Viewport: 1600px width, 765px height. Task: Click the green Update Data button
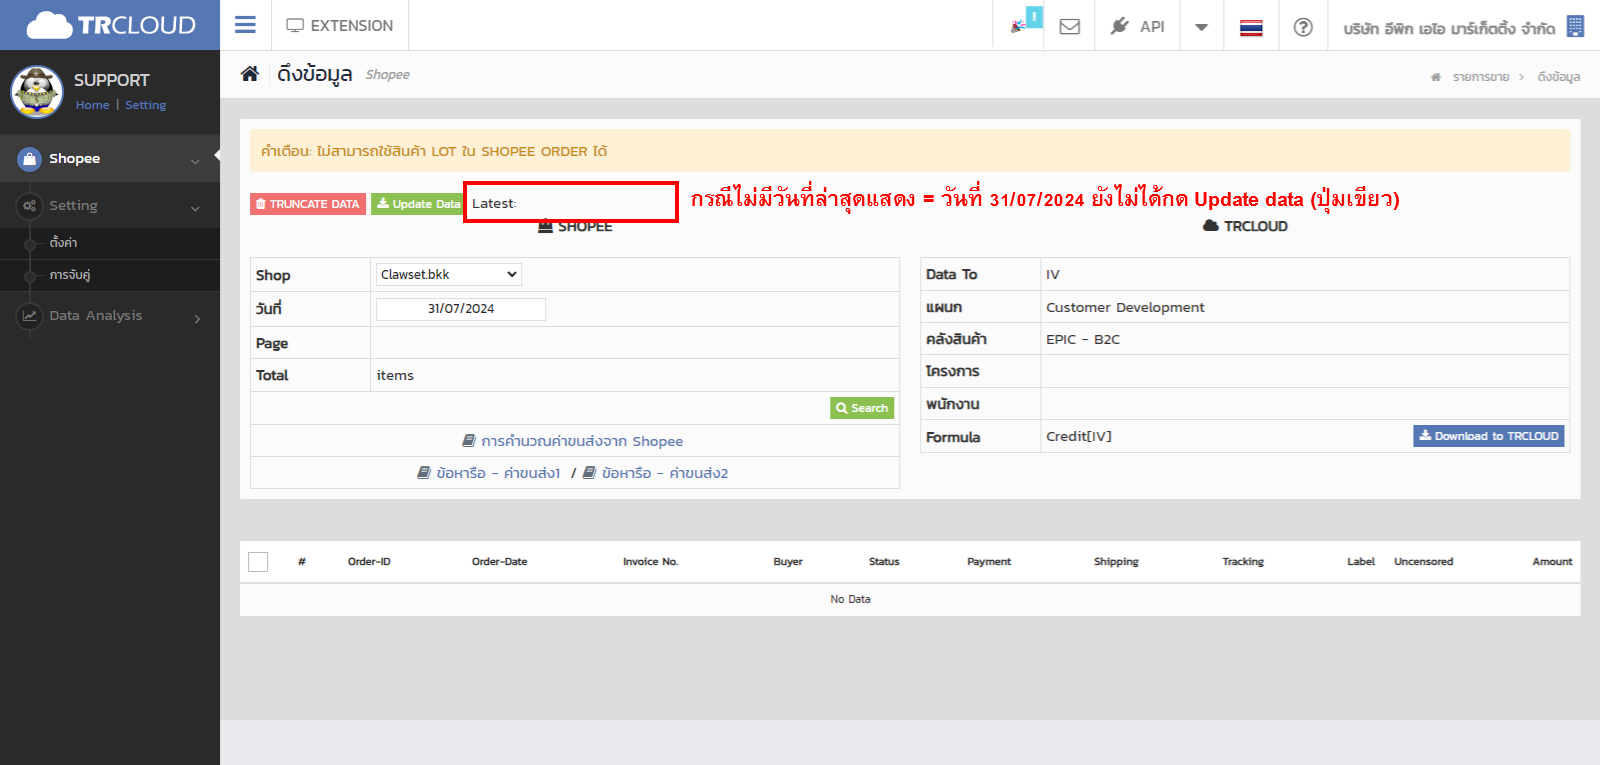tap(418, 204)
